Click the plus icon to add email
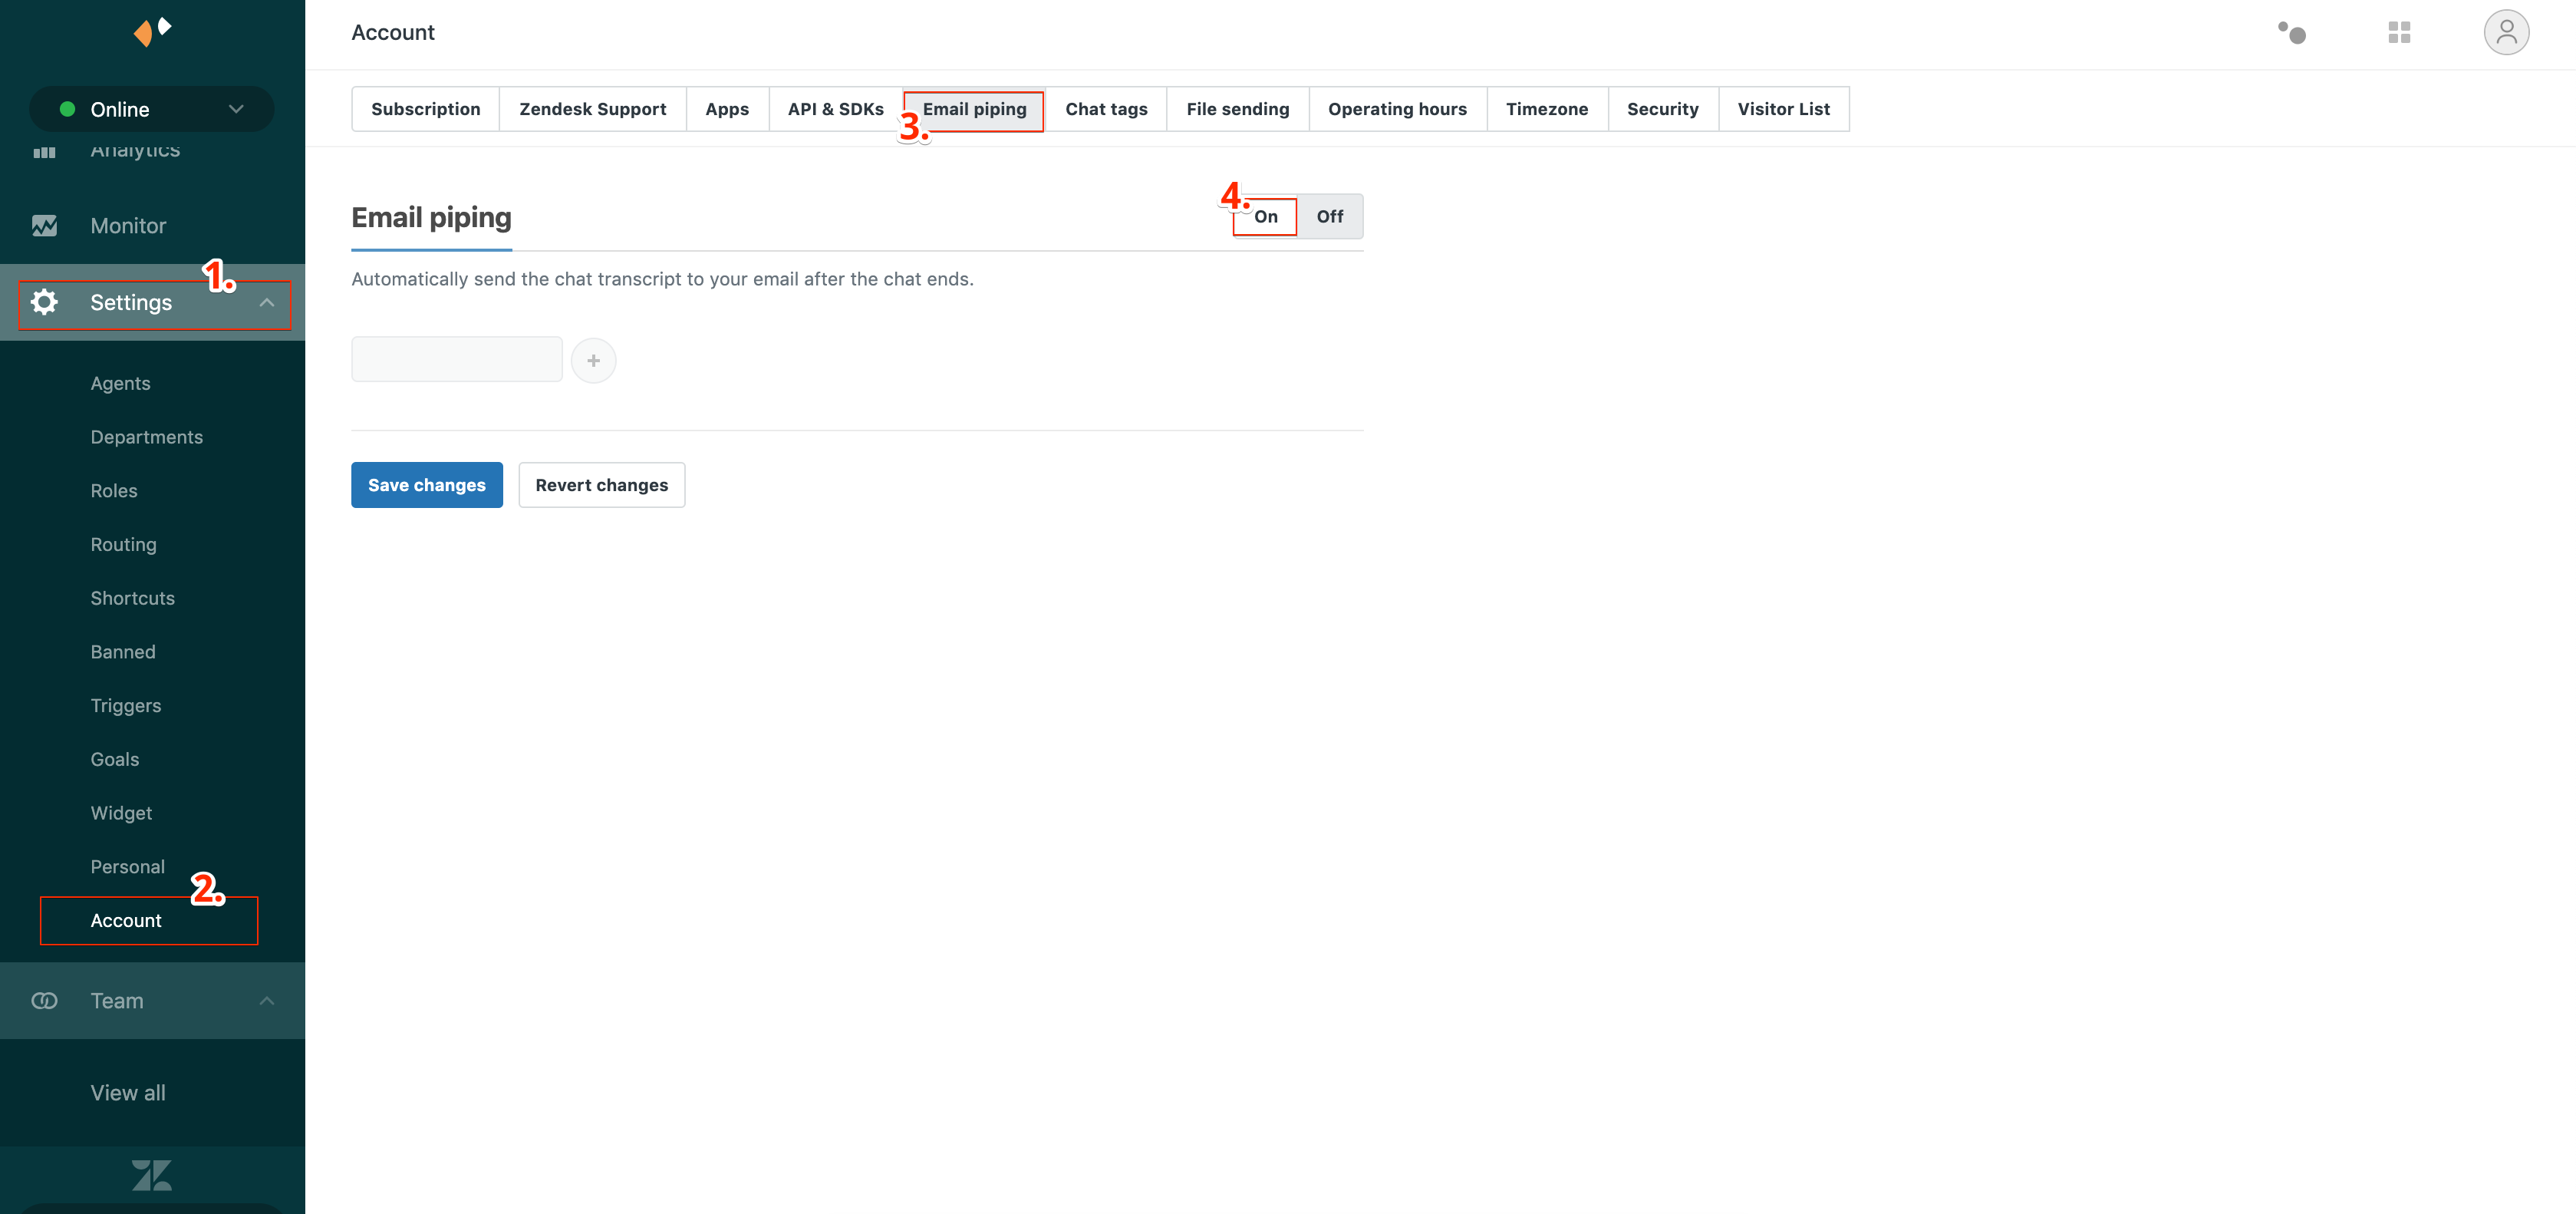2576x1214 pixels. pos(593,360)
